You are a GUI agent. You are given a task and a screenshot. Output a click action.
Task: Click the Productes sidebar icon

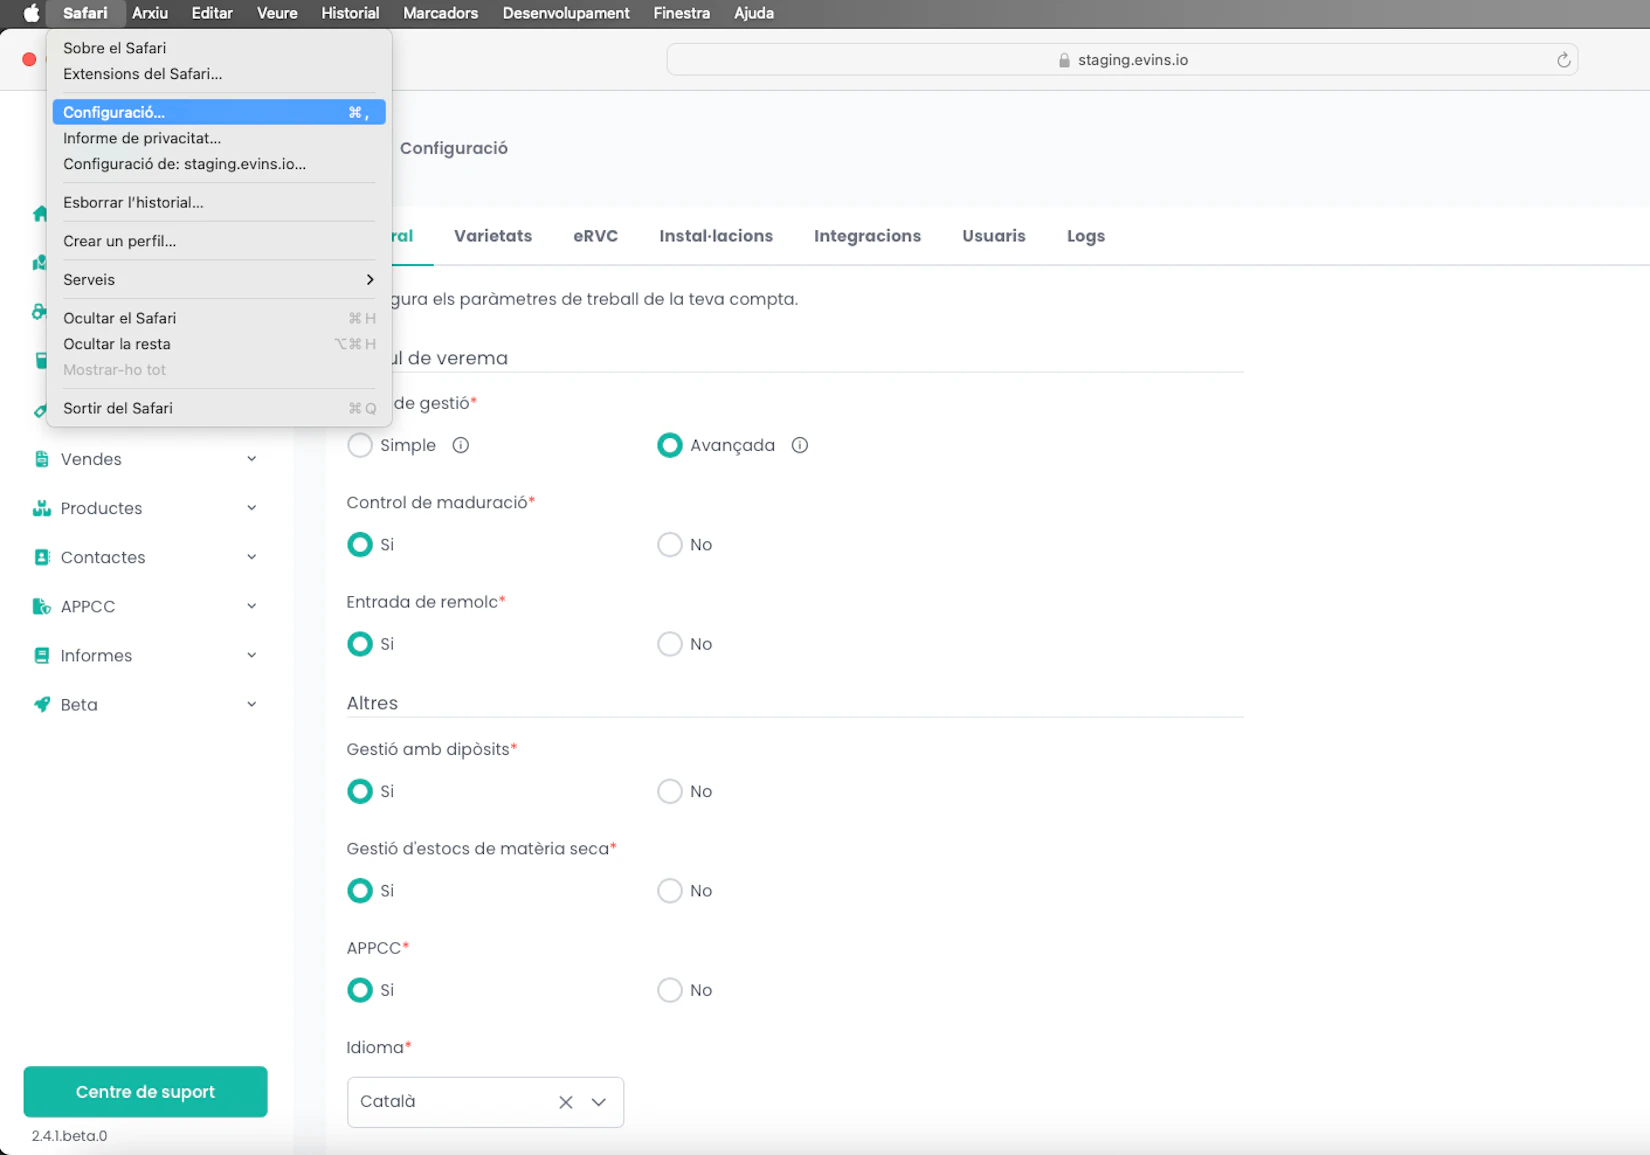tap(41, 508)
